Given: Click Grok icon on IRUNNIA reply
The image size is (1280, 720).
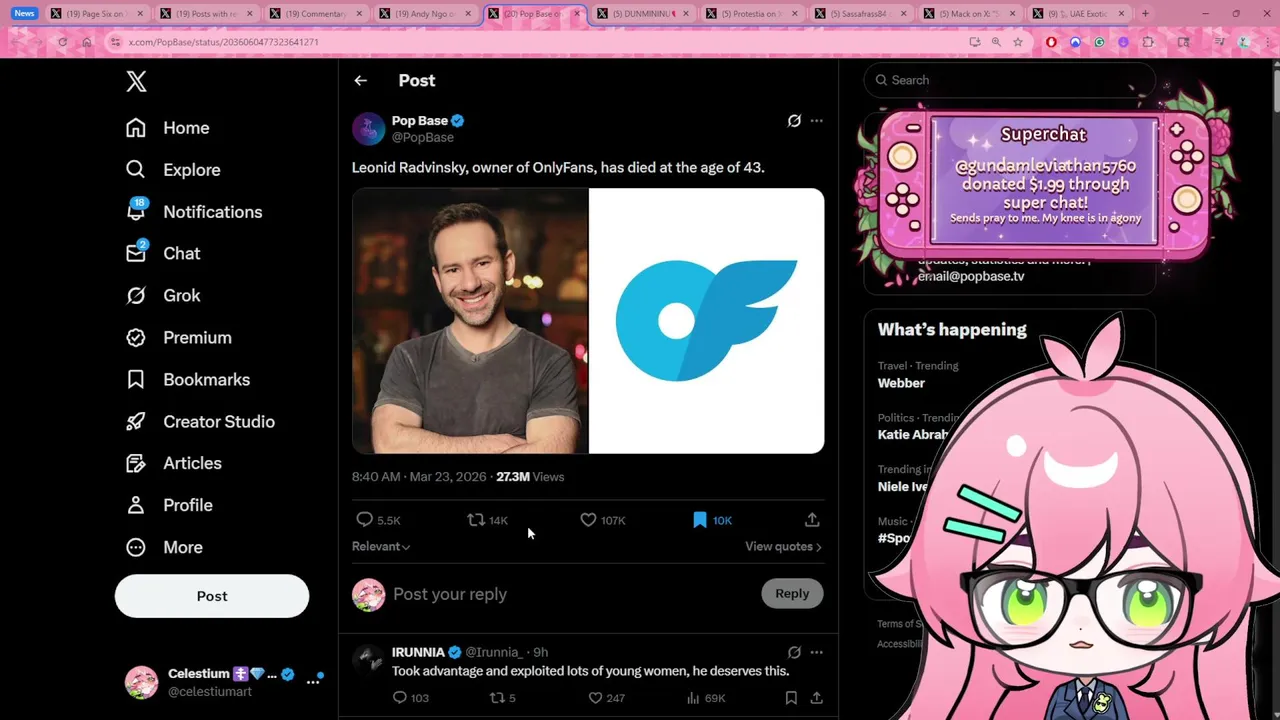Looking at the screenshot, I should [794, 652].
